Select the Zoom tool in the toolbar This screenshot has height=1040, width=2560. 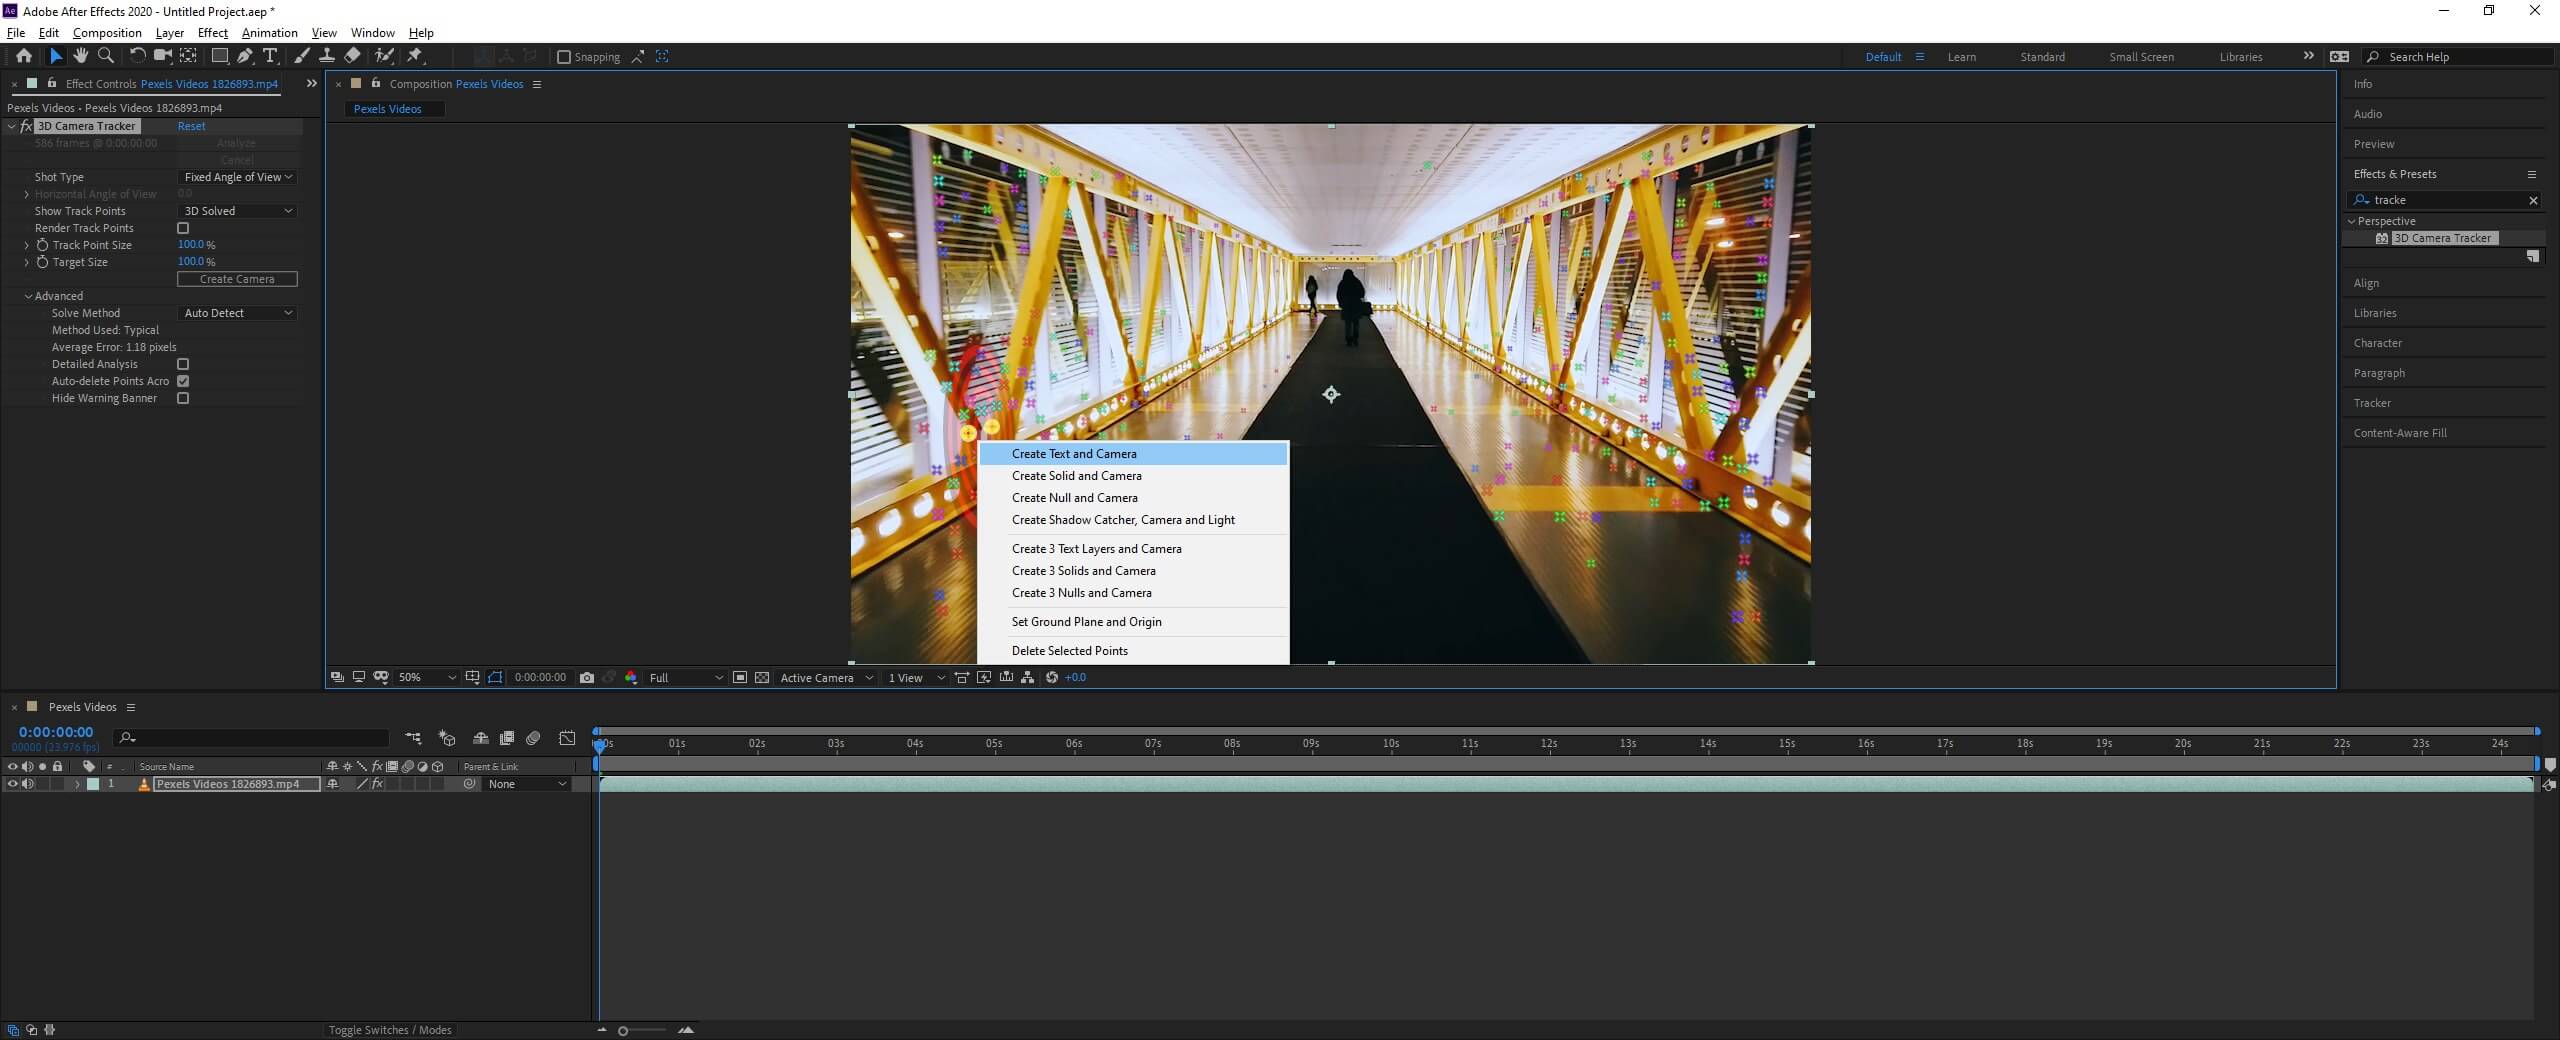[106, 56]
